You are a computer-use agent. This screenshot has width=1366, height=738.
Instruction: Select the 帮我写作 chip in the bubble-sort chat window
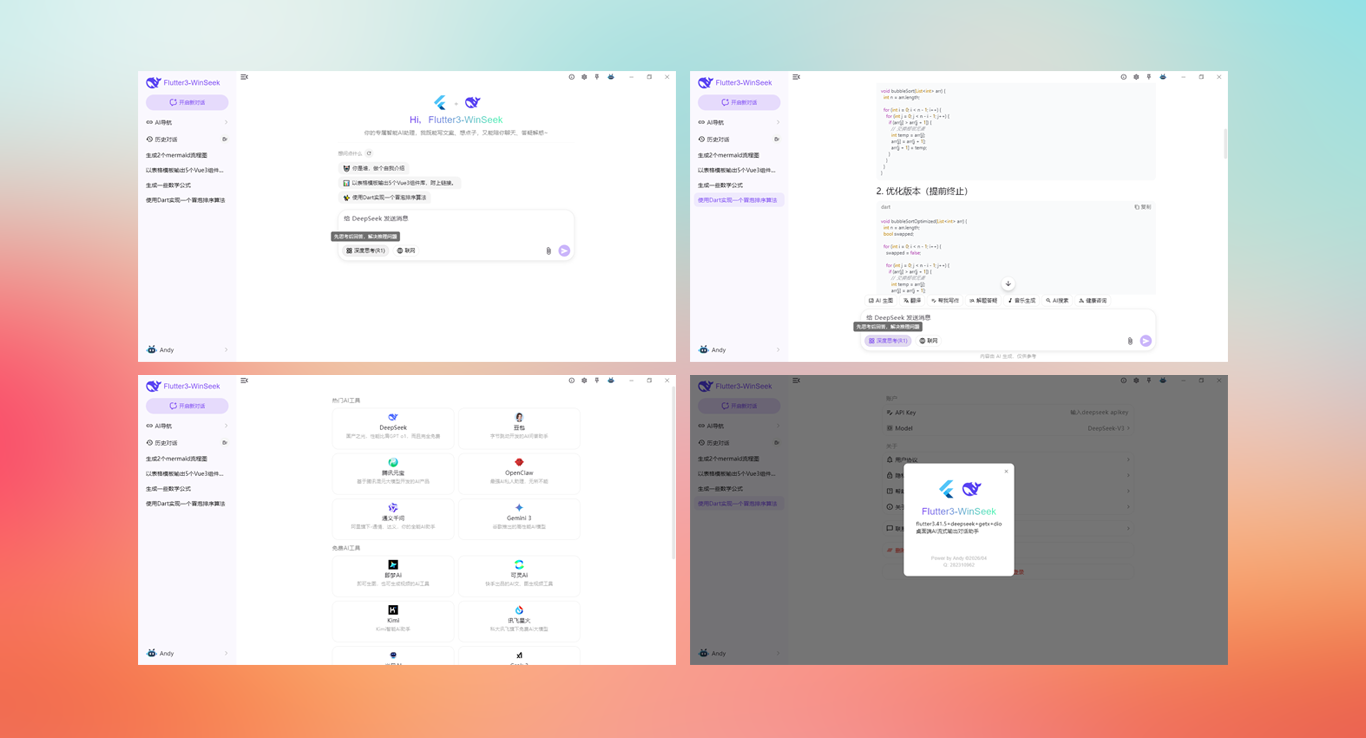point(945,300)
